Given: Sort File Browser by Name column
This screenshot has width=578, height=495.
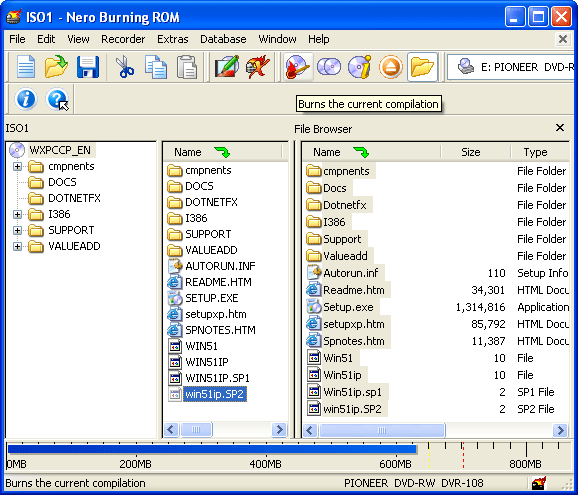Looking at the screenshot, I should pos(371,152).
